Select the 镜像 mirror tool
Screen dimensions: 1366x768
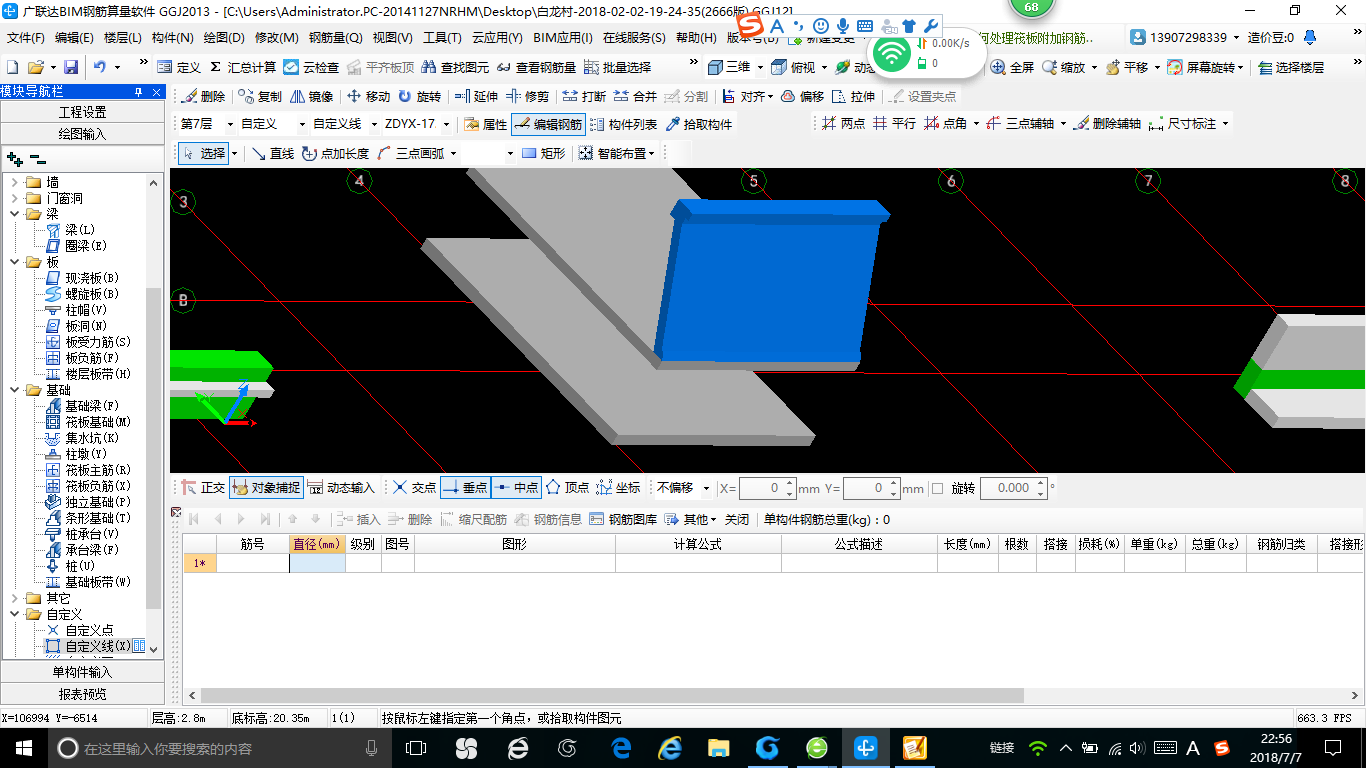(x=311, y=97)
